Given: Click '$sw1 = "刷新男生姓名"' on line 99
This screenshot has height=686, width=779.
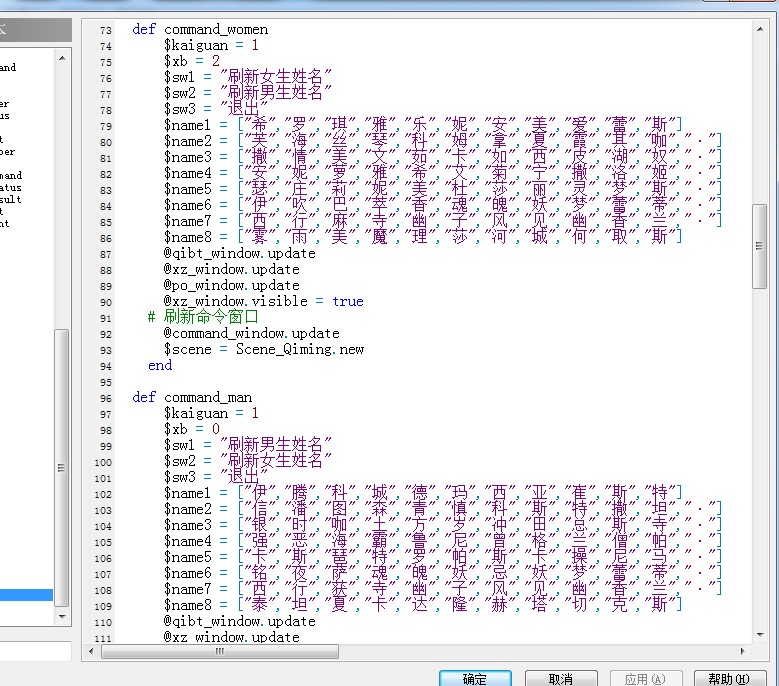Looking at the screenshot, I should (x=247, y=445).
